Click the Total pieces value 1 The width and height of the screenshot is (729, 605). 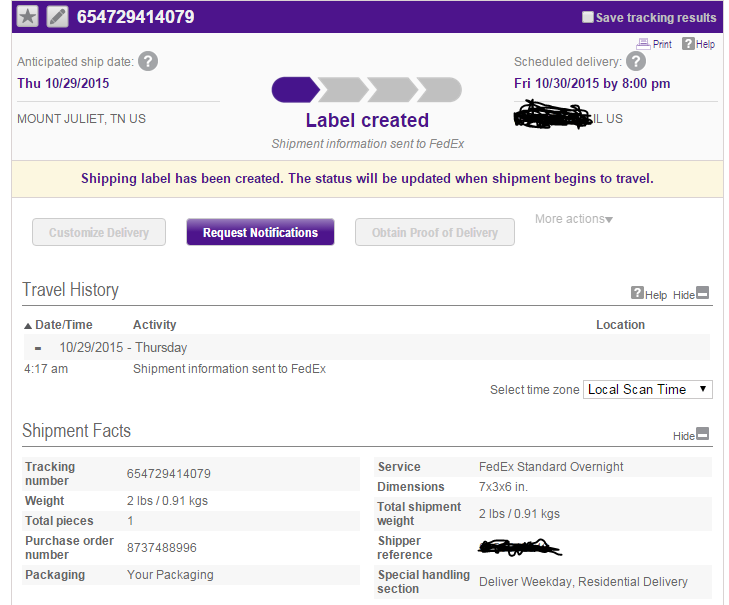coord(130,521)
